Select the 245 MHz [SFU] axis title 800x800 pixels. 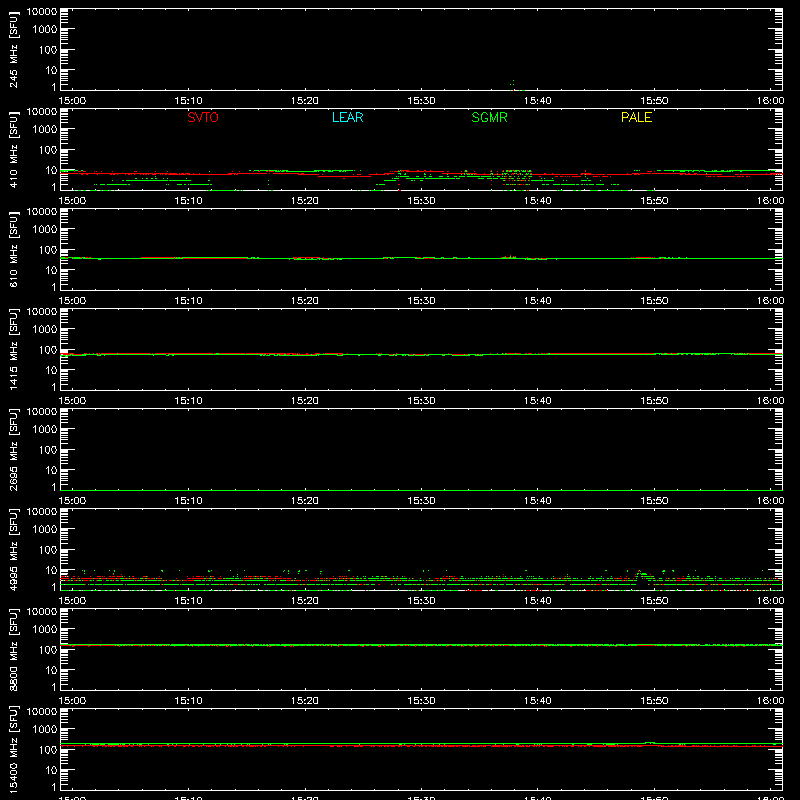click(13, 50)
